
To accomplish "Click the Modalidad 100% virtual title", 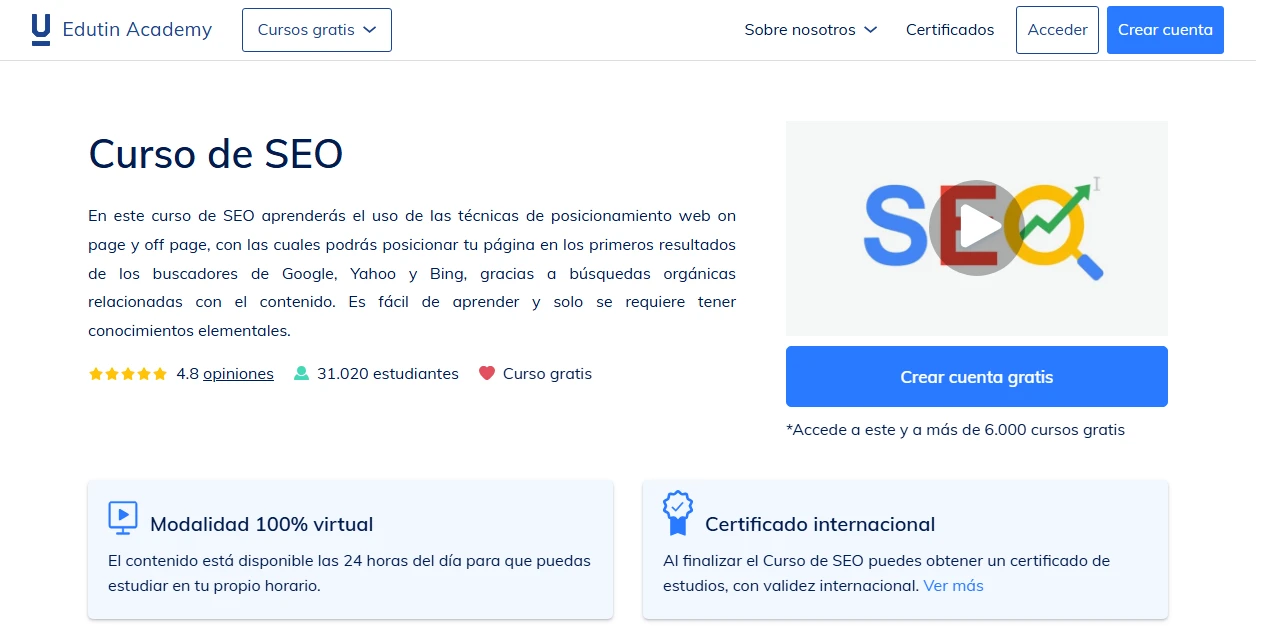I will [262, 524].
